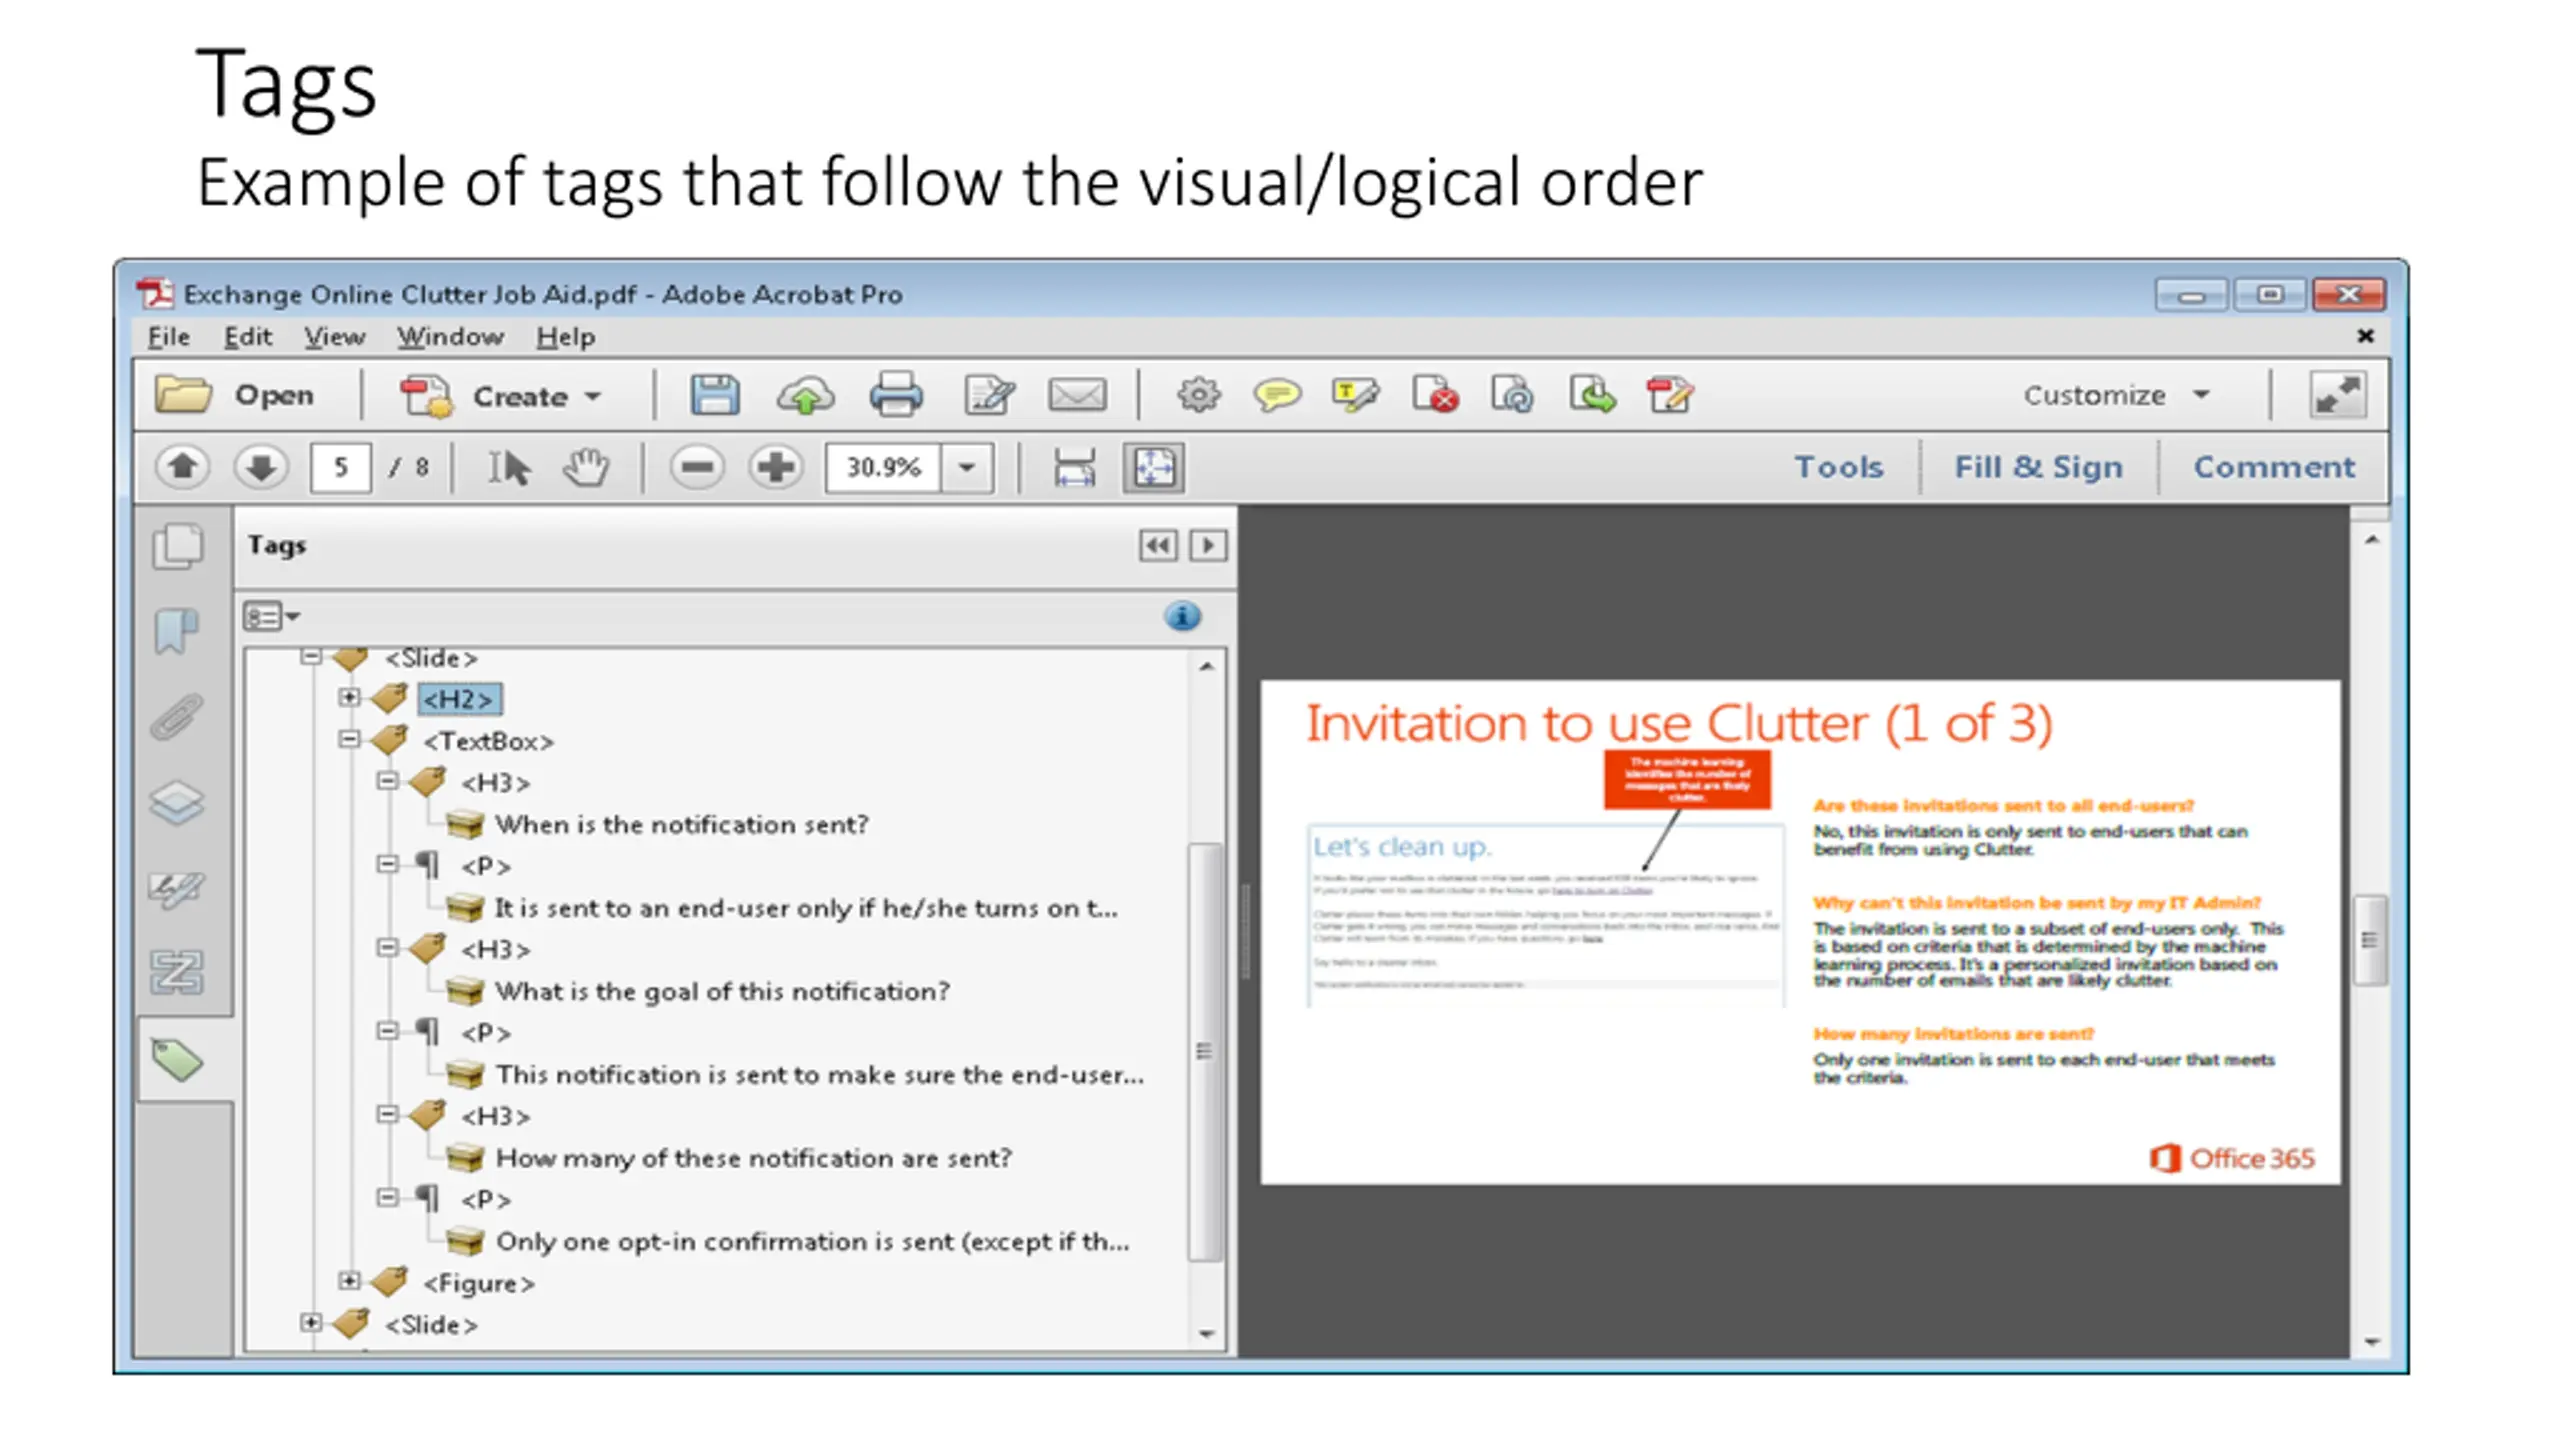Viewport: 2560px width, 1440px height.
Task: Open preferences with the gear icon
Action: 1198,395
